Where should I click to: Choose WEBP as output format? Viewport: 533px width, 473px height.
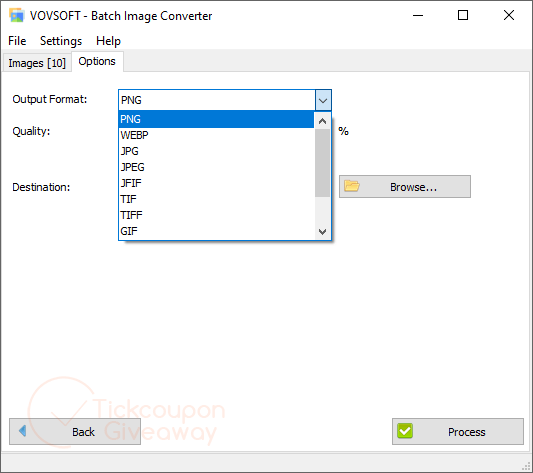coord(216,135)
